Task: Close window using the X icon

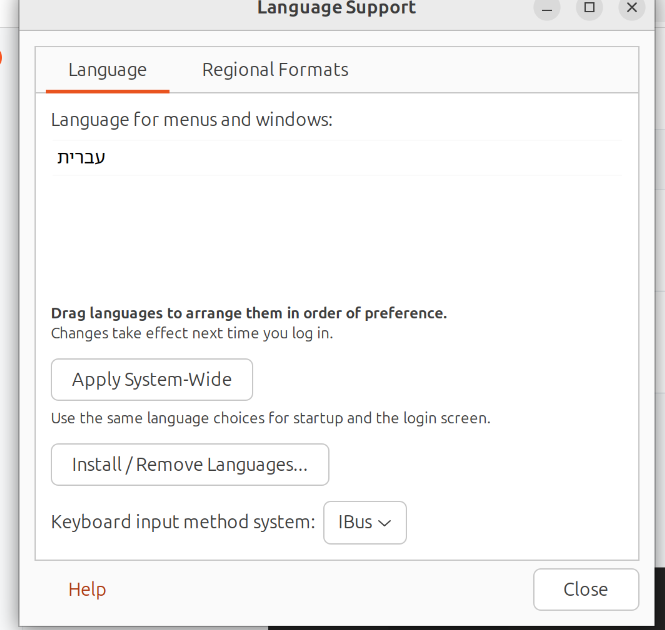Action: 631,8
